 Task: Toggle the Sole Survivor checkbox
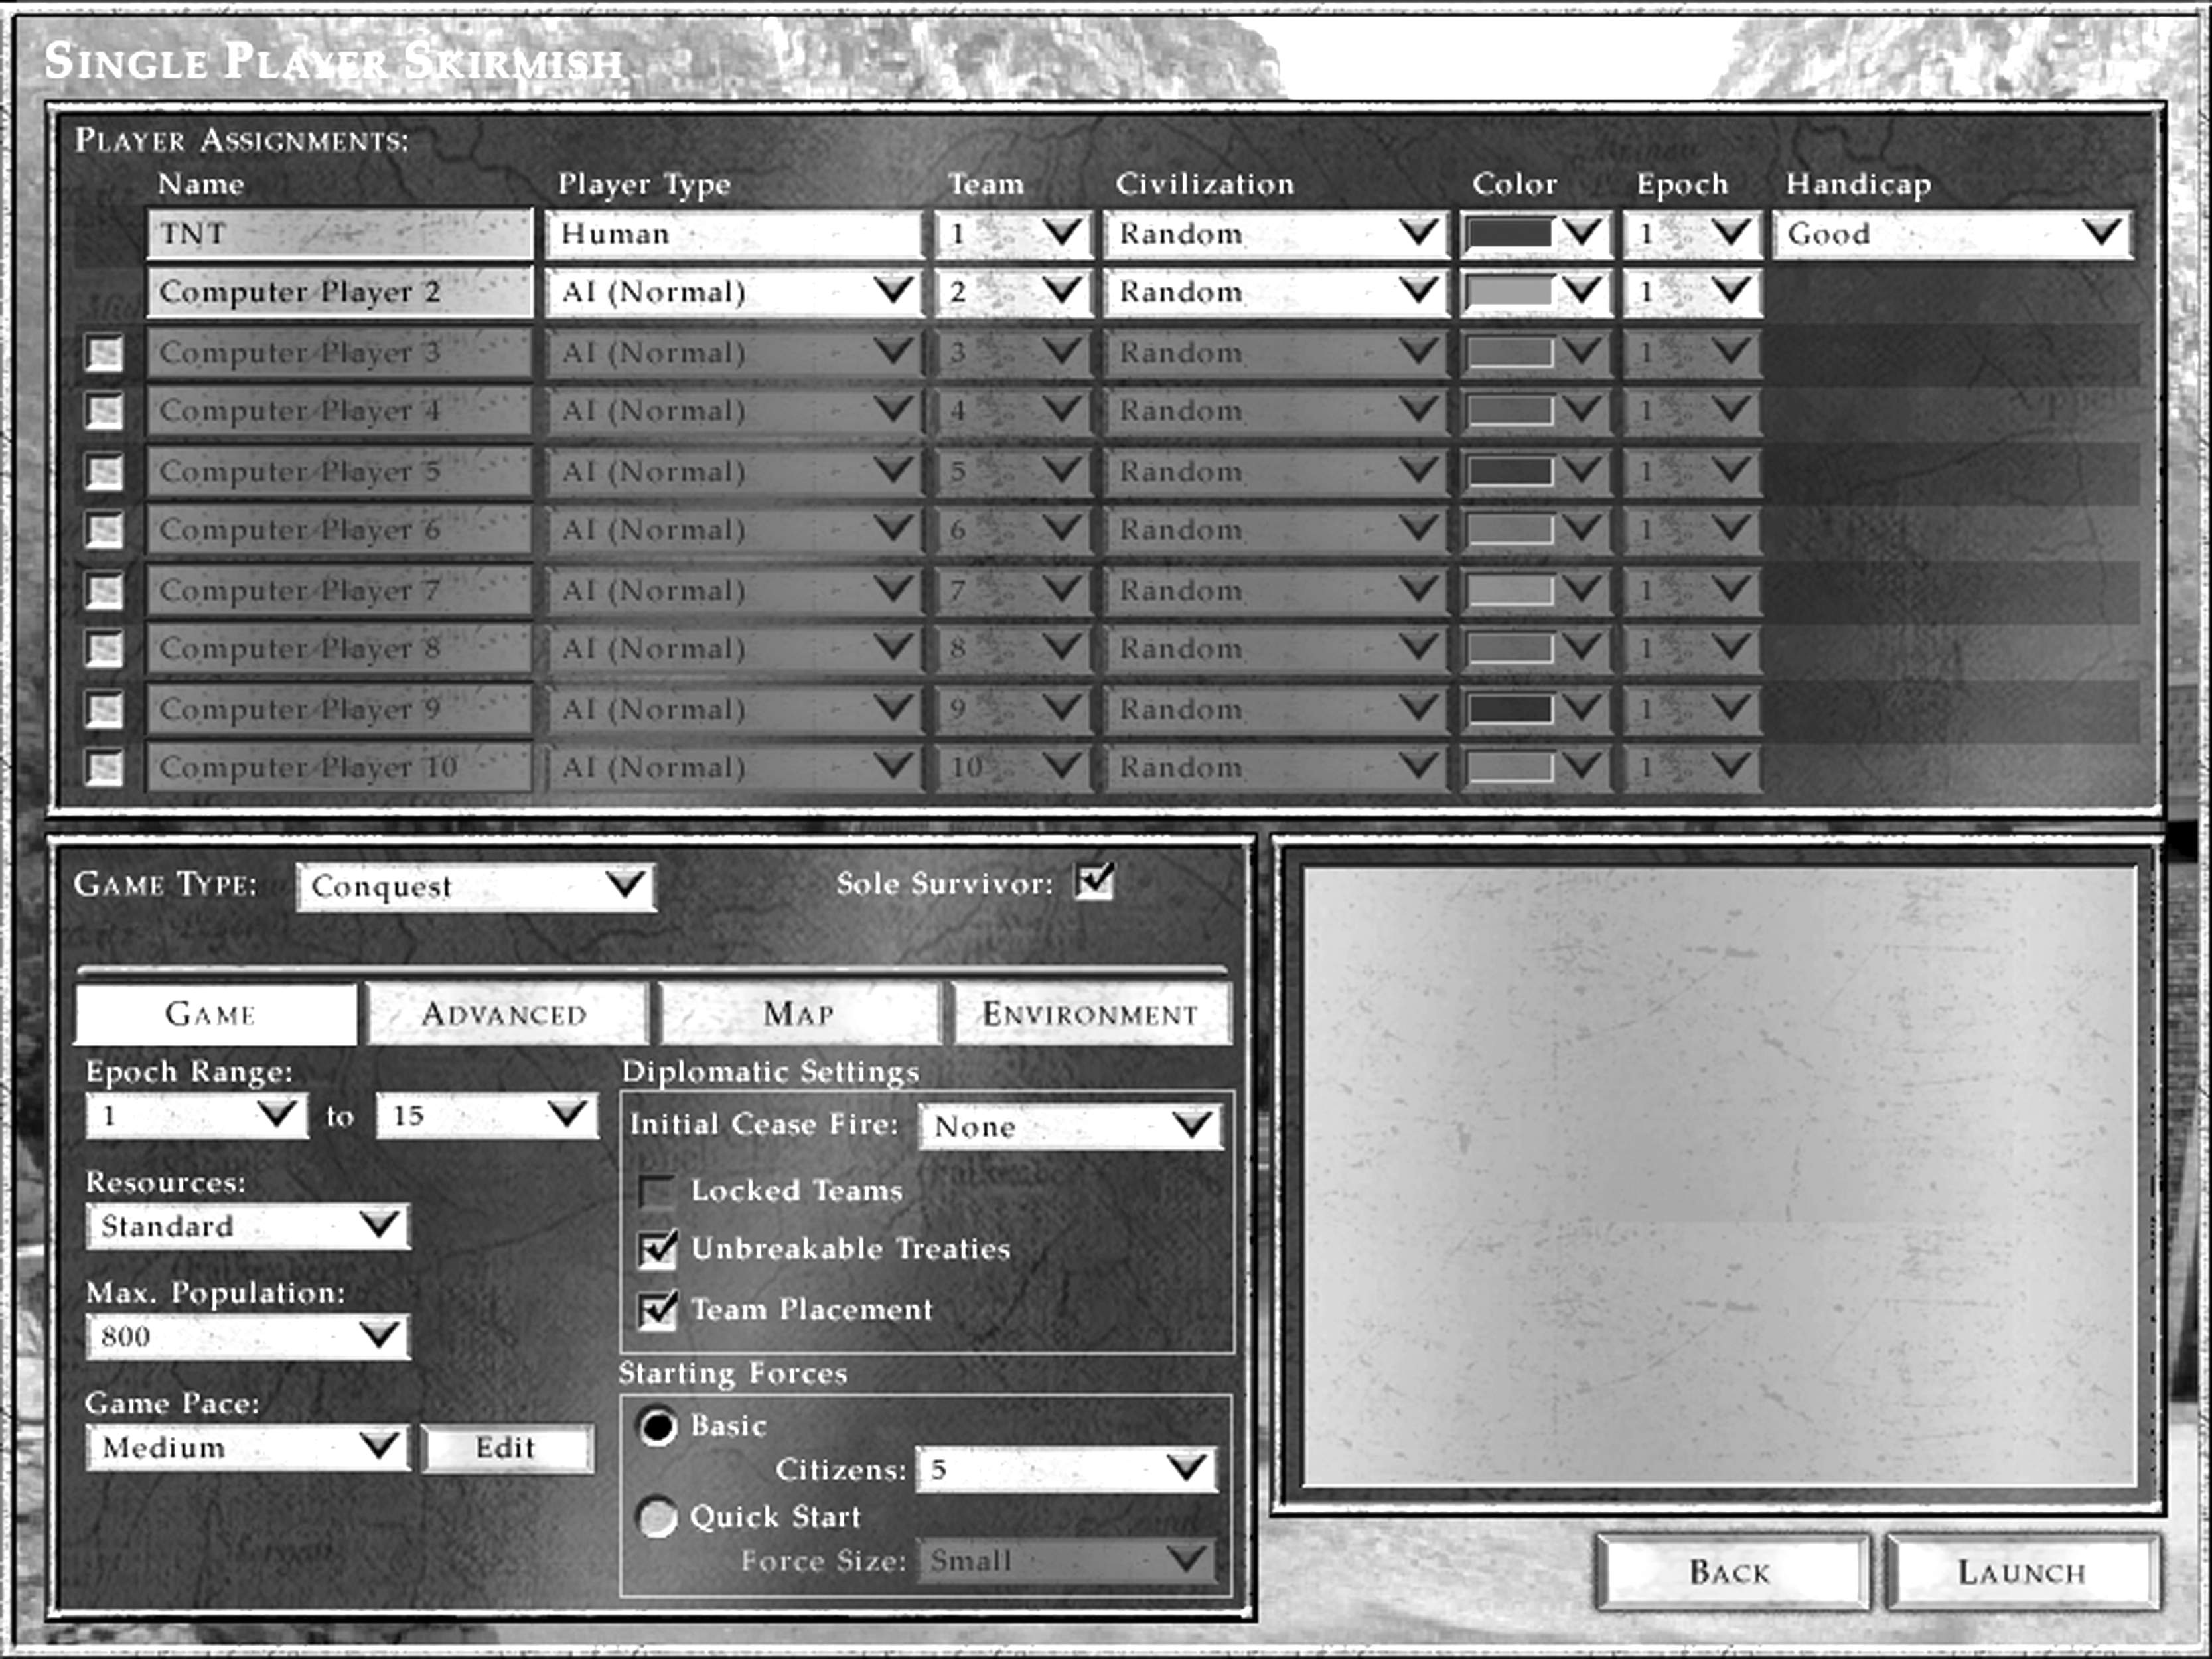point(1094,882)
